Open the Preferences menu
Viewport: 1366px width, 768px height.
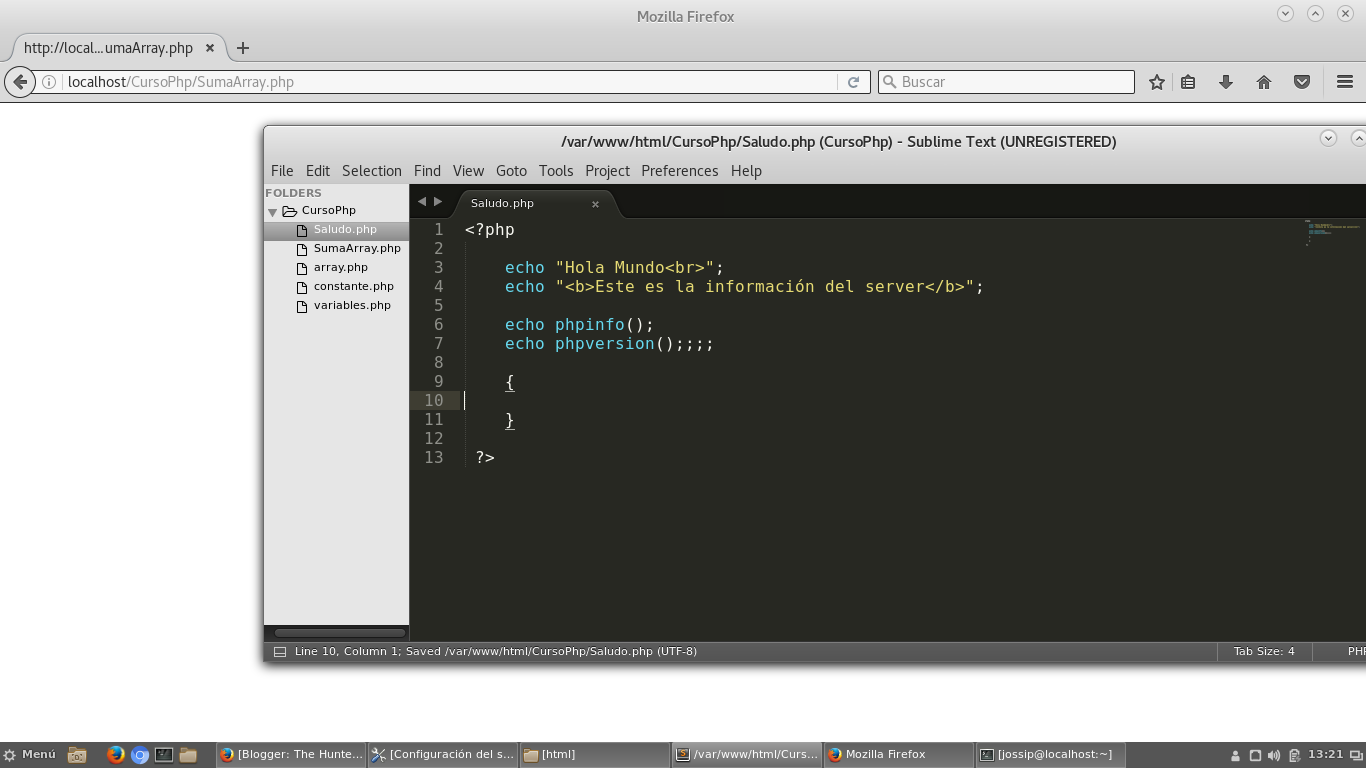click(680, 171)
